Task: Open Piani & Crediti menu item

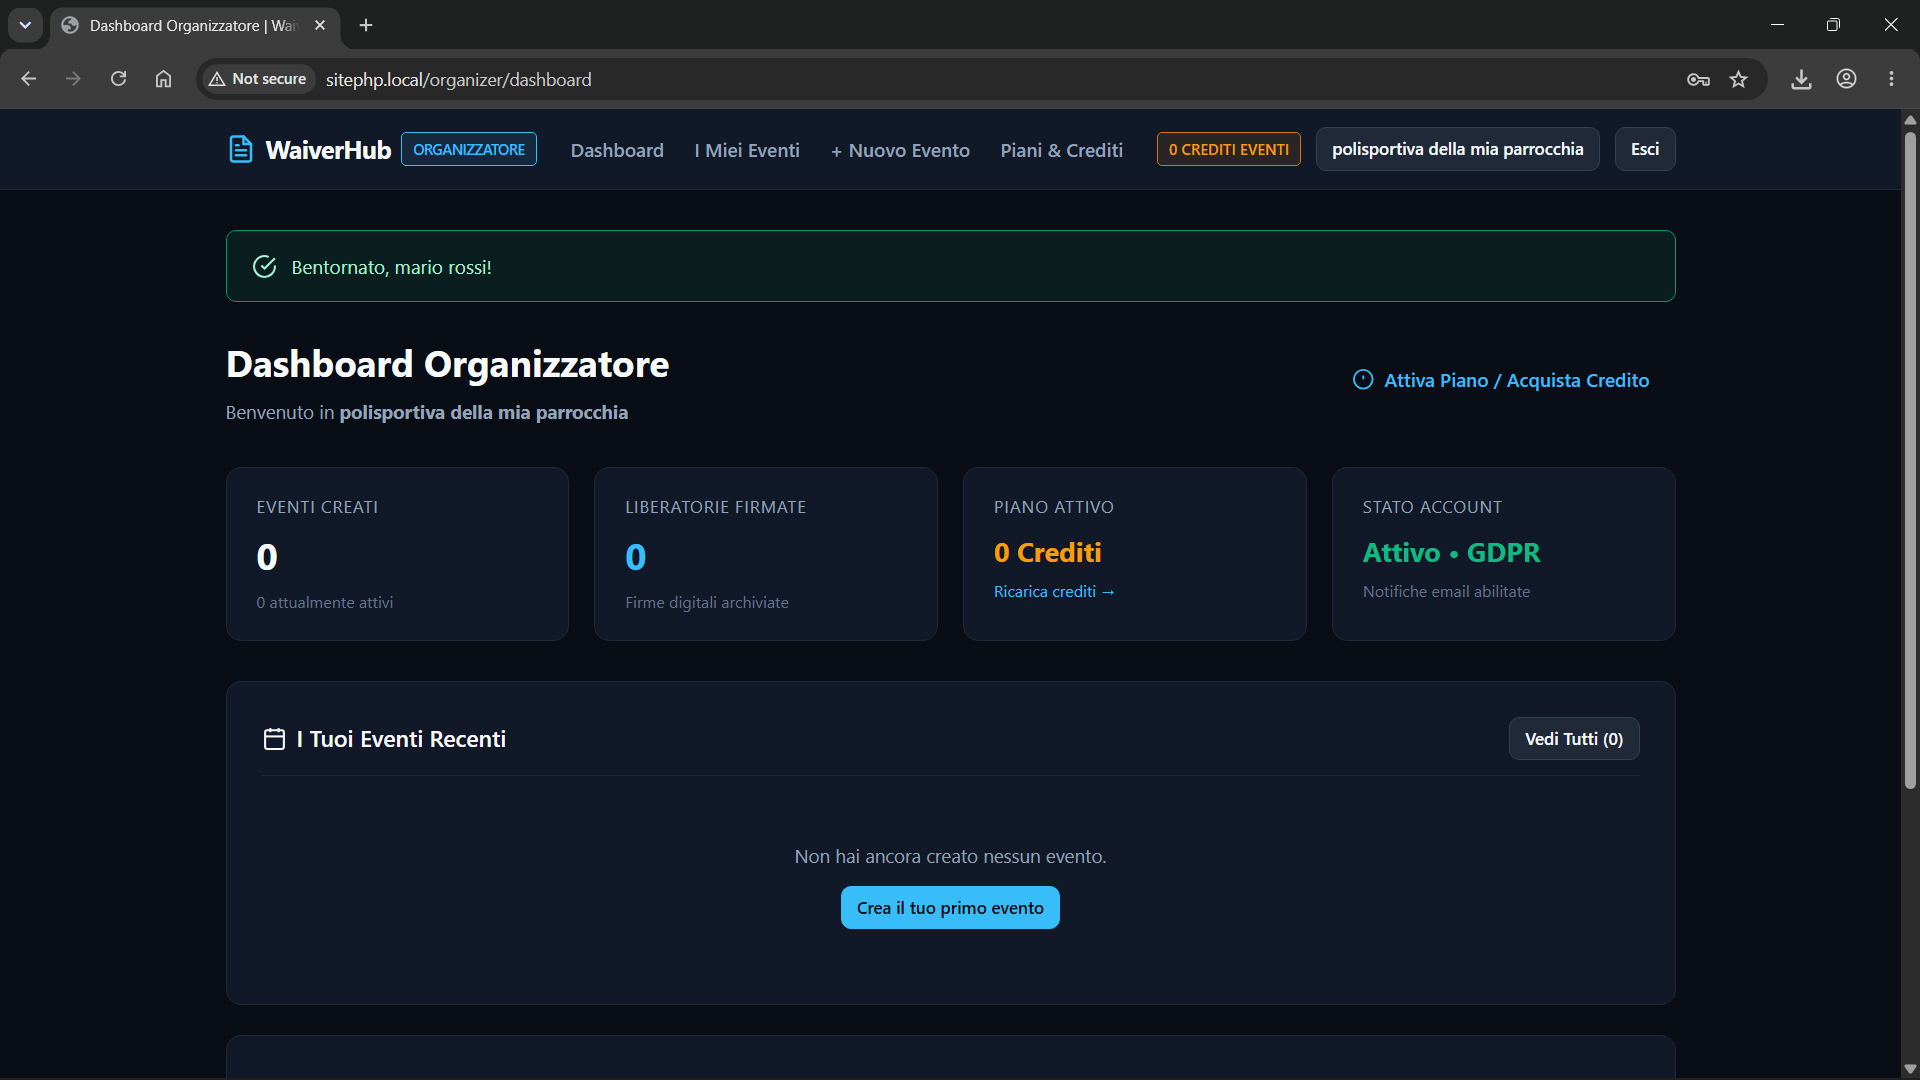Action: point(1062,150)
